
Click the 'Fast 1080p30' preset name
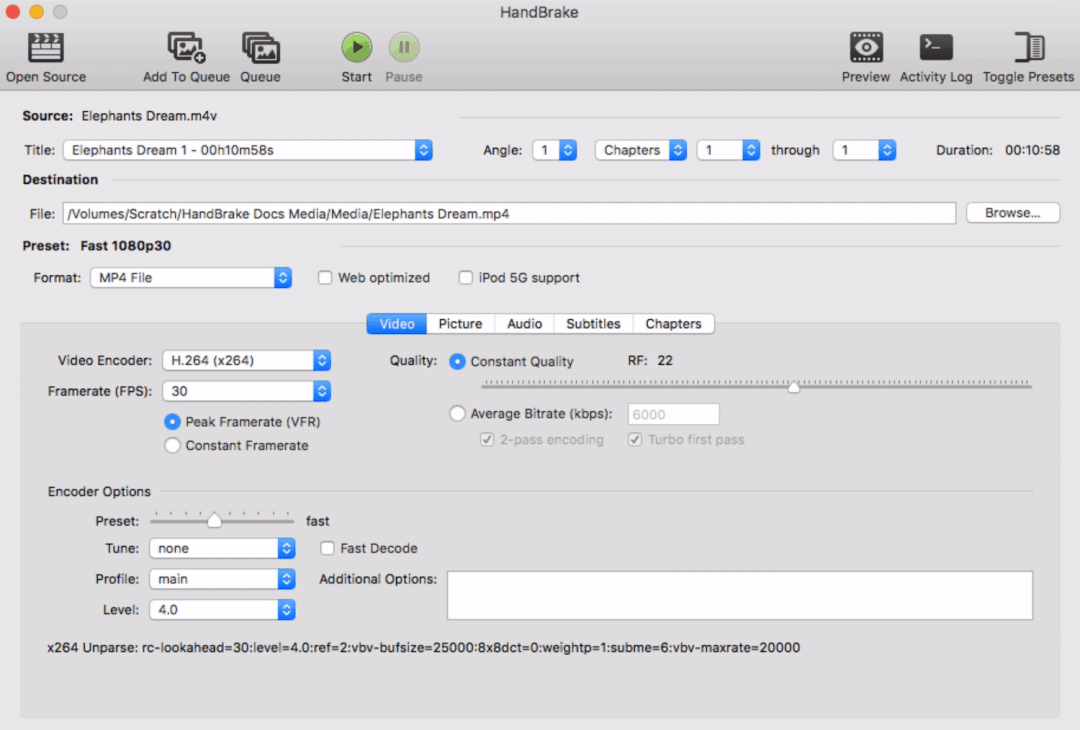(125, 246)
